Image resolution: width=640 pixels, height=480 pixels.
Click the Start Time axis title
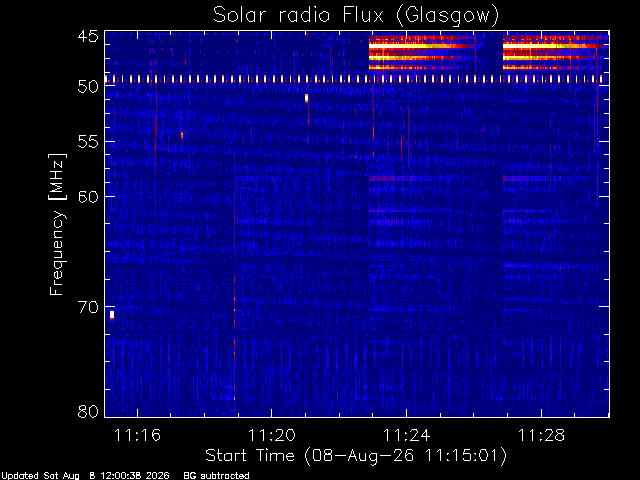(356, 456)
